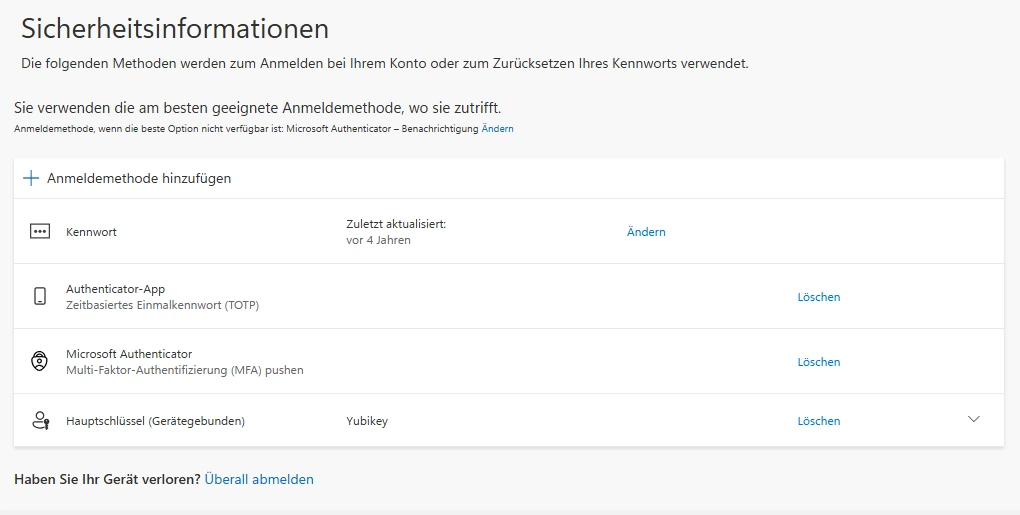Click the Überall abmelden link
This screenshot has width=1020, height=515.
tap(259, 479)
